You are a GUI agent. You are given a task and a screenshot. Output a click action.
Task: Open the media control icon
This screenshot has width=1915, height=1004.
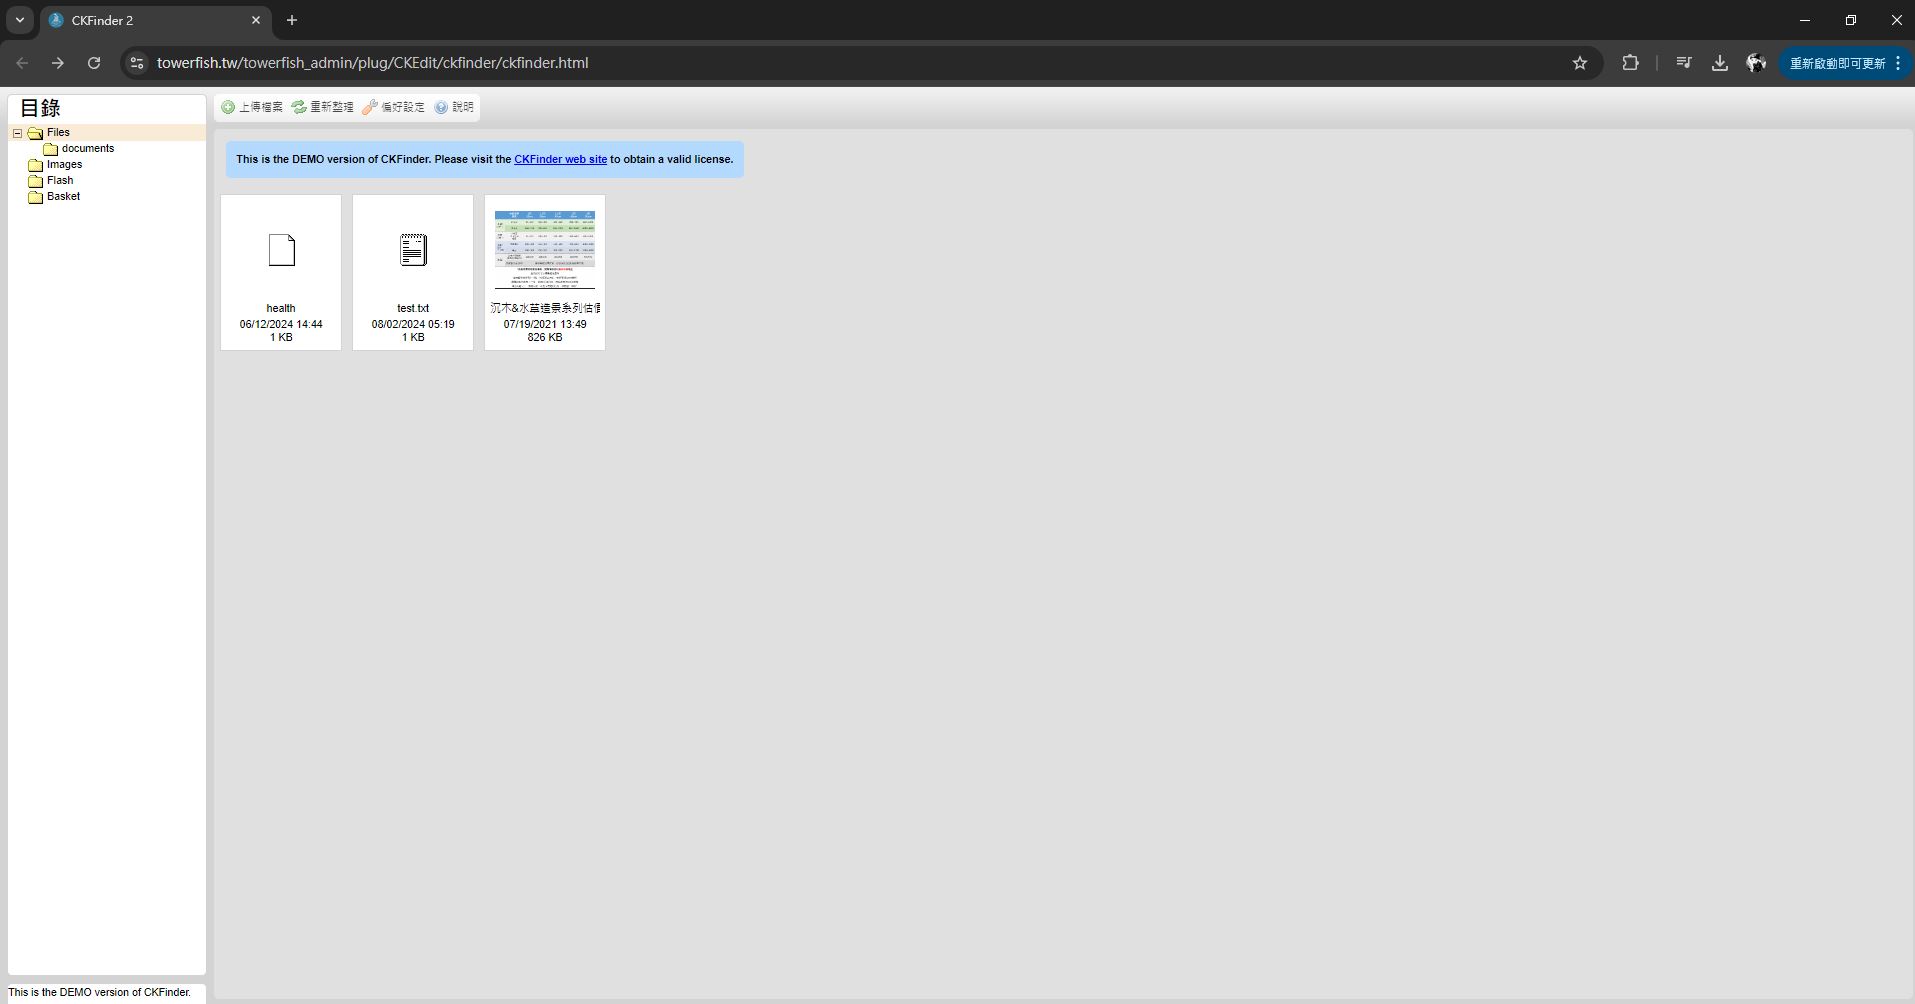click(1684, 63)
